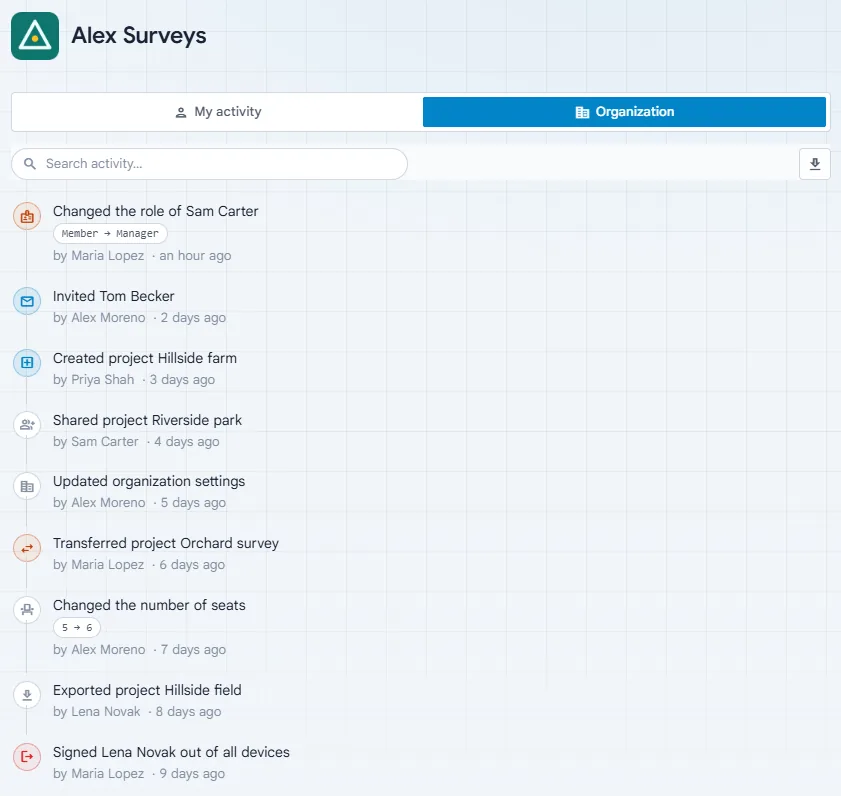Image resolution: width=841 pixels, height=796 pixels.
Task: Click Changed the number of seats text
Action: [149, 605]
